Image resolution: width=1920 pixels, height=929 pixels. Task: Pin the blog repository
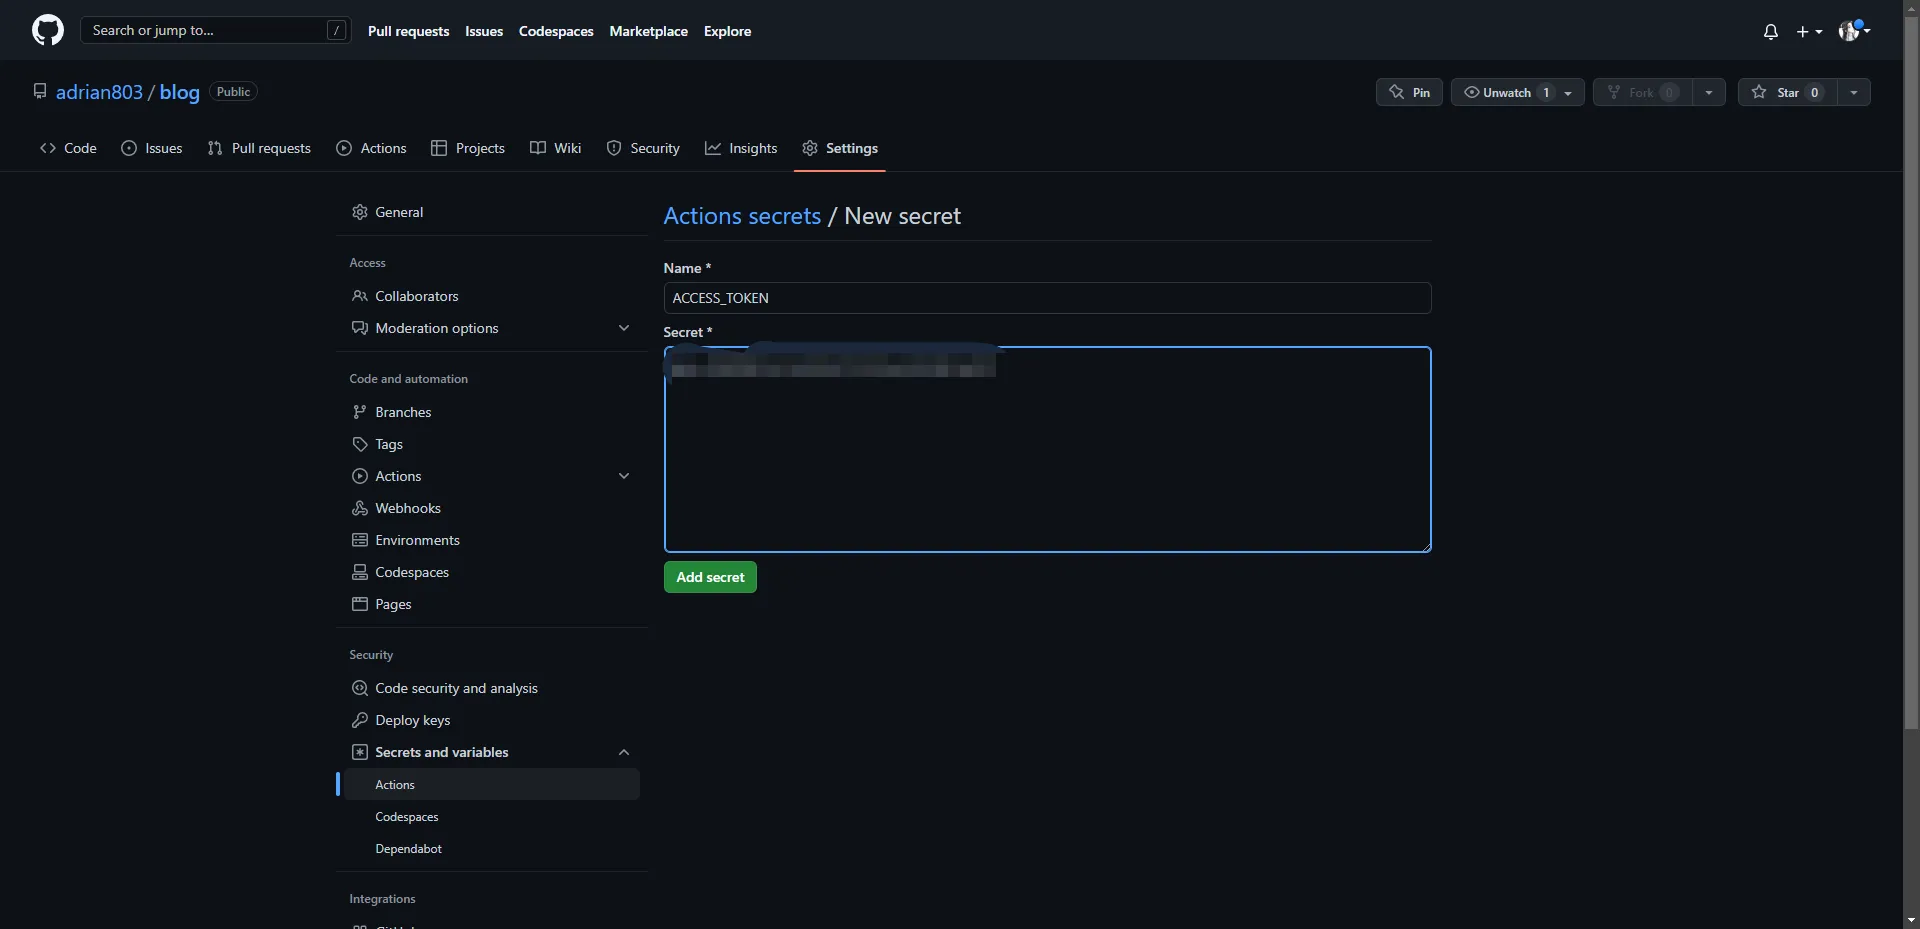1409,92
